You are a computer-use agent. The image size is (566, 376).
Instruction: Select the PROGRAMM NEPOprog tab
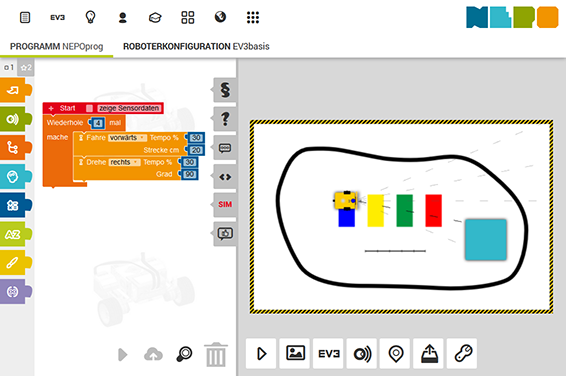(56, 47)
